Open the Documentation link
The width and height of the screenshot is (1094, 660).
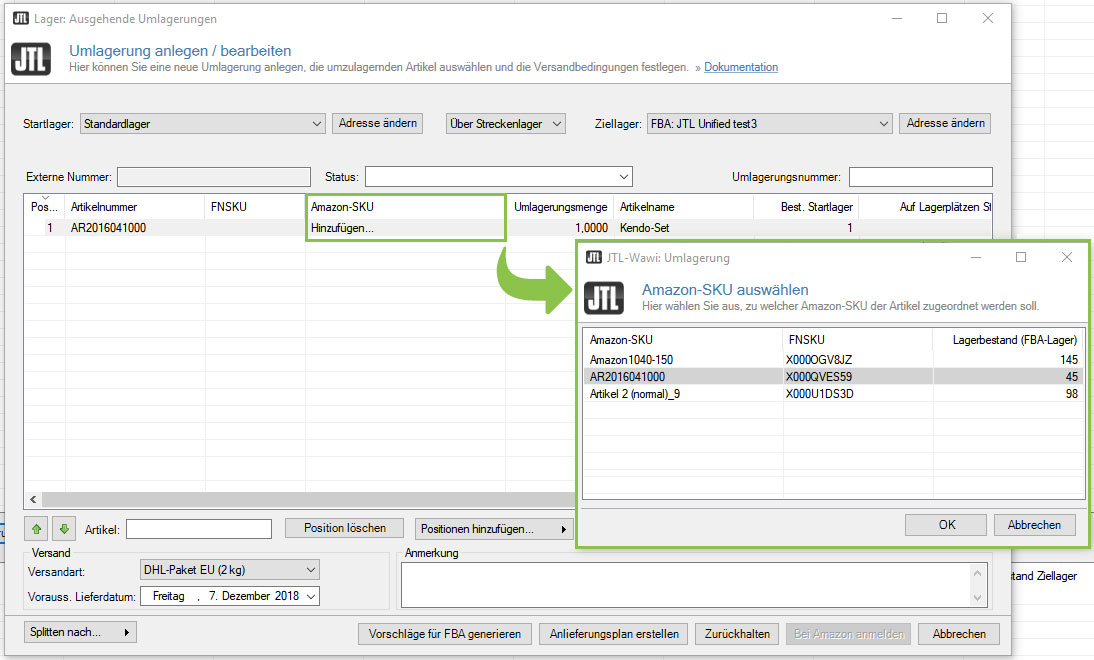coord(740,67)
